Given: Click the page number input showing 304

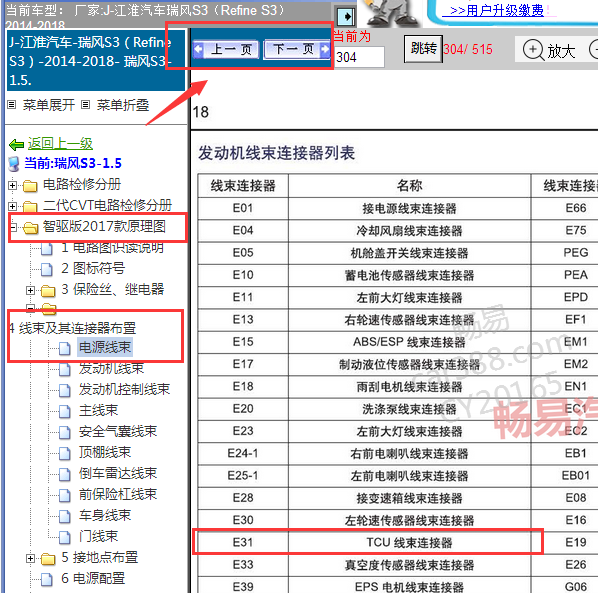Looking at the screenshot, I should (x=359, y=57).
